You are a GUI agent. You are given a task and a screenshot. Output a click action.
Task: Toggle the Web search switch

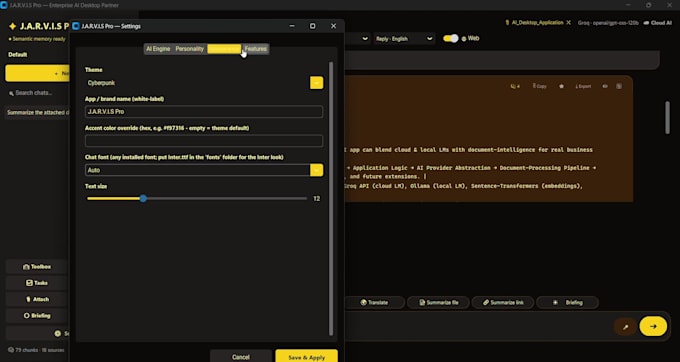tap(451, 39)
